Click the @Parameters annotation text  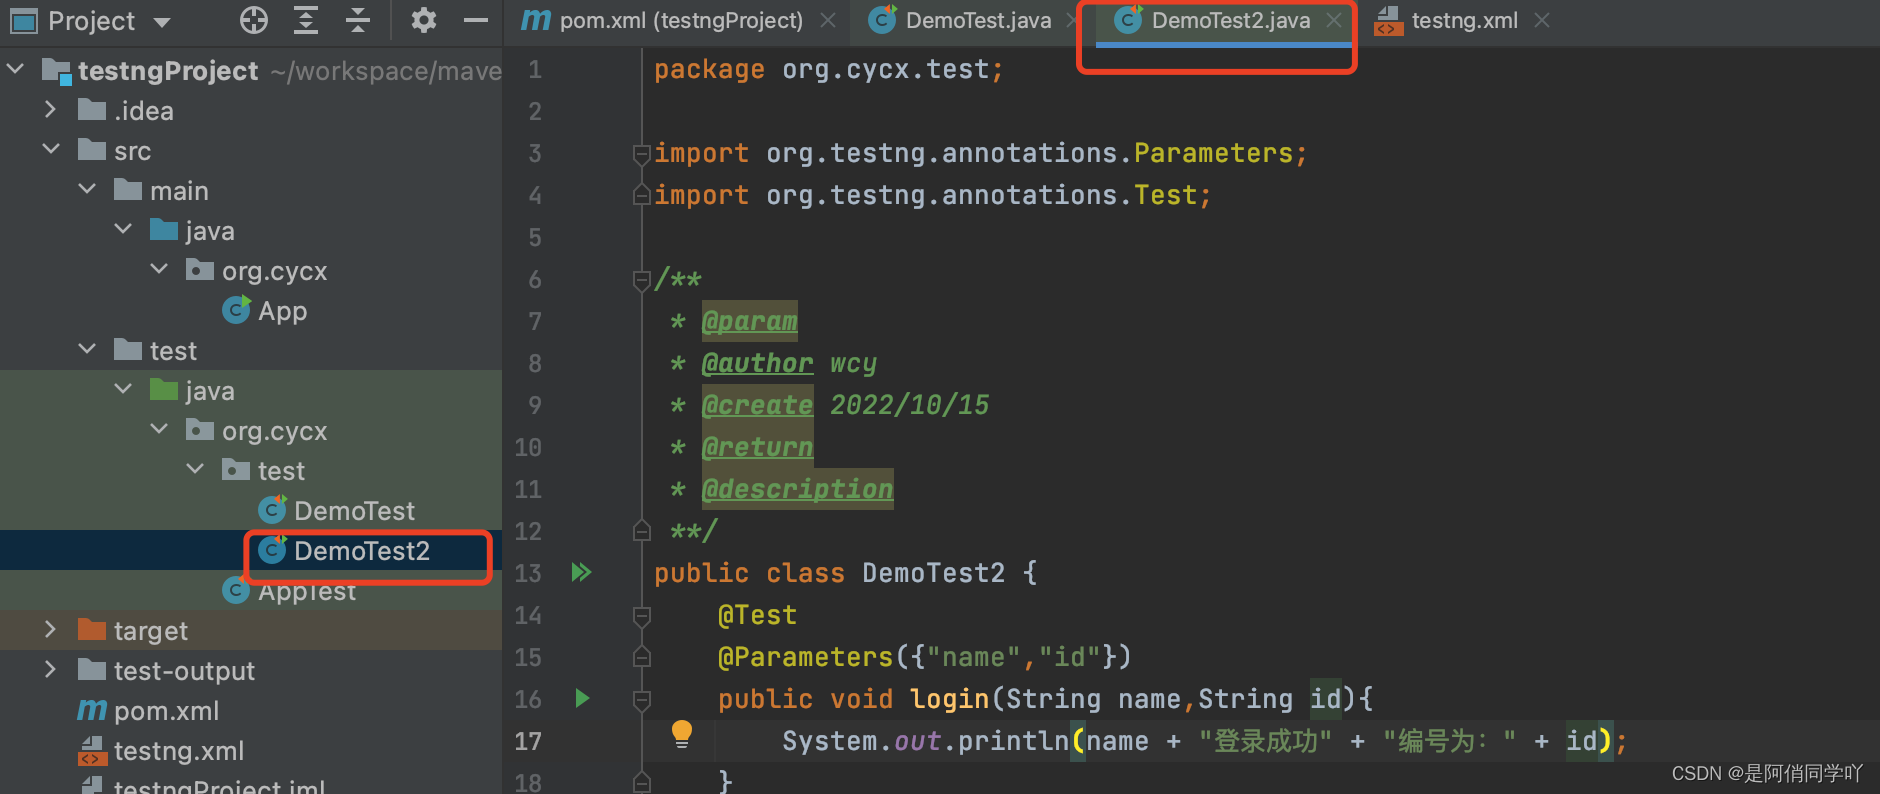805,657
